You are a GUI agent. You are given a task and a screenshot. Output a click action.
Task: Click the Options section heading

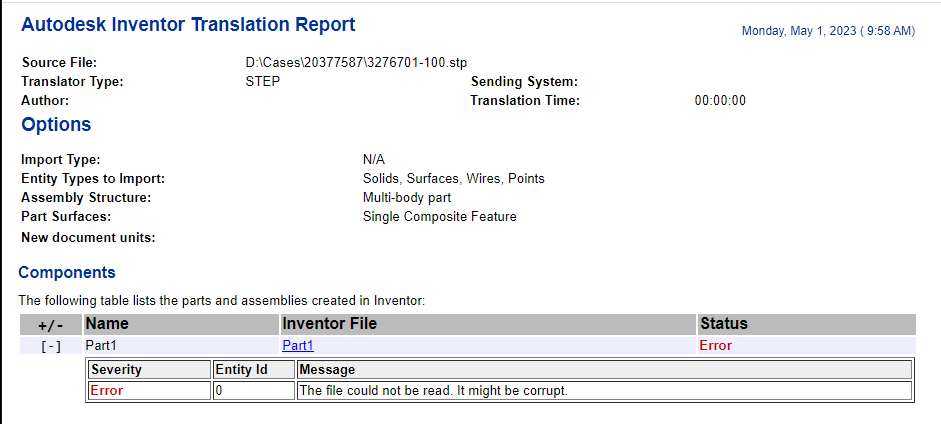coord(56,125)
